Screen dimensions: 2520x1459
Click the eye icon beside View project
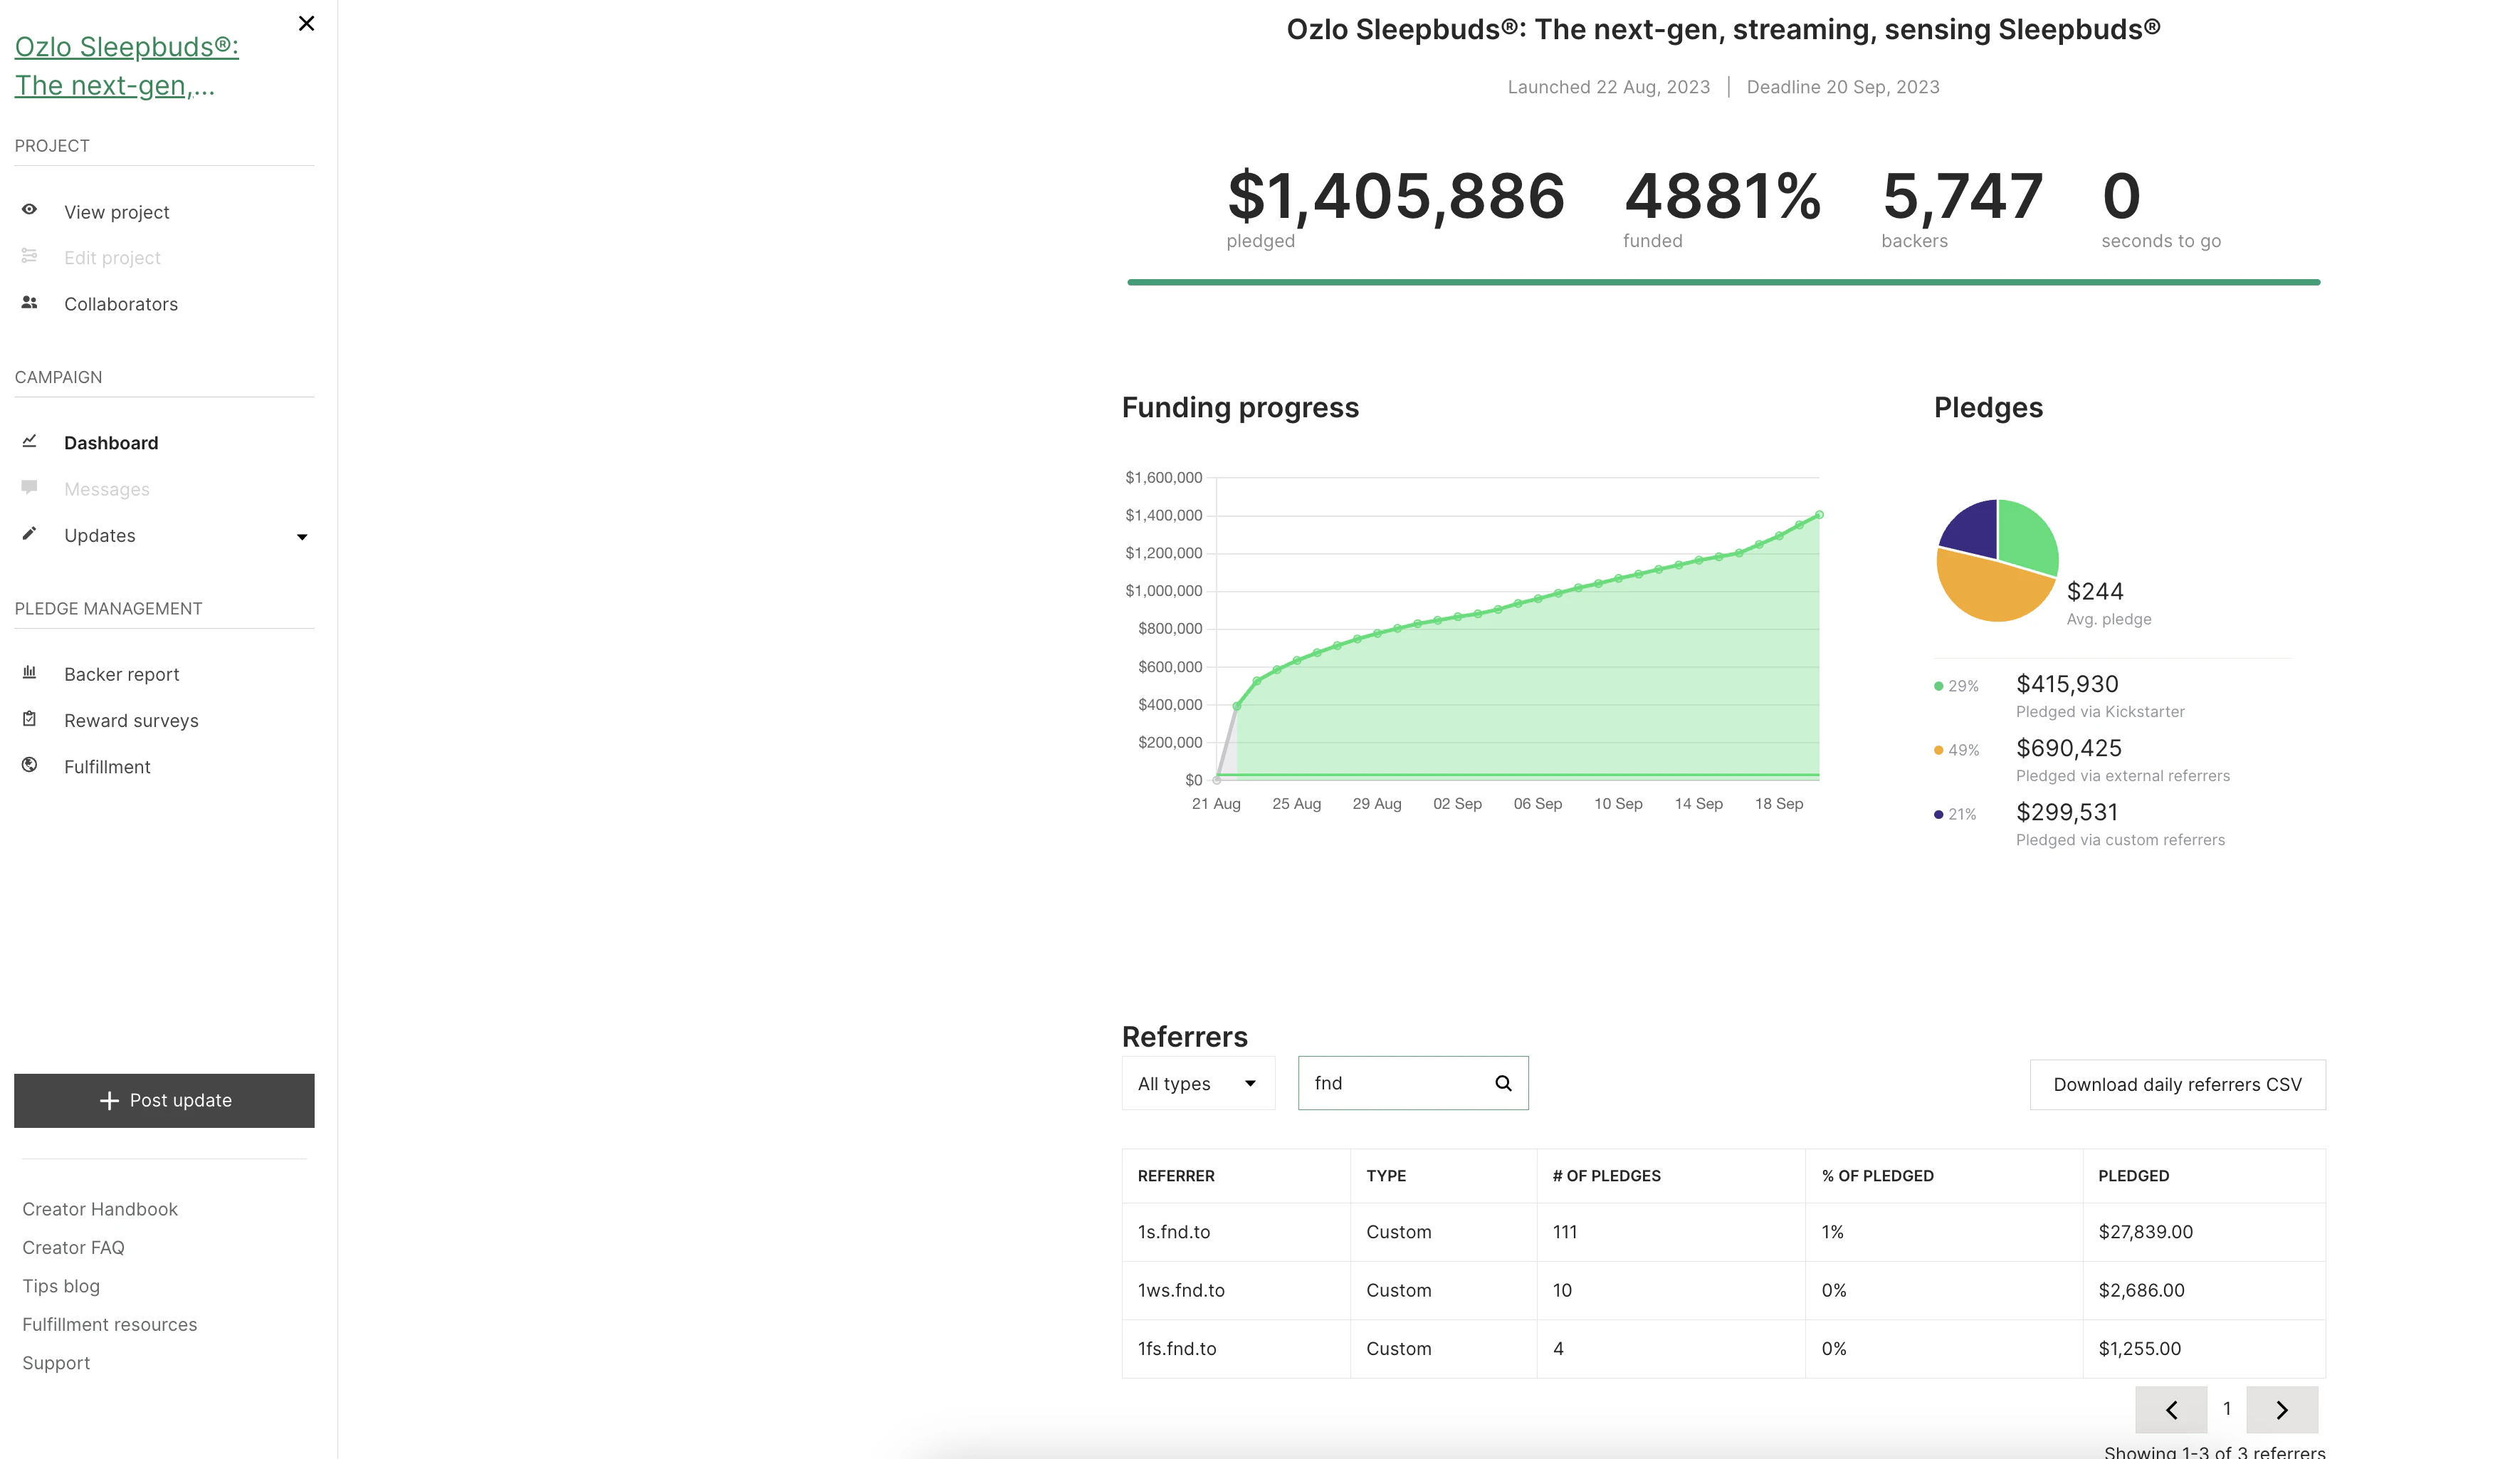point(30,210)
